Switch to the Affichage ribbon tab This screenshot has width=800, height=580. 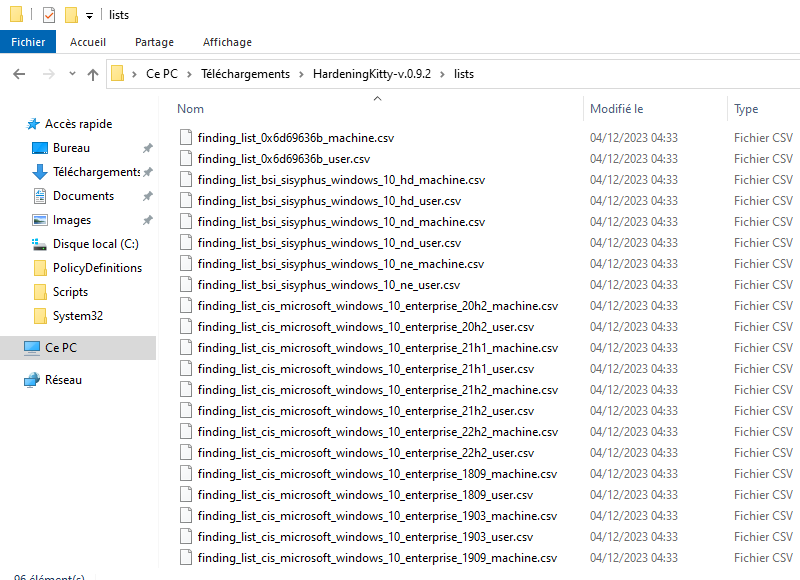[227, 42]
